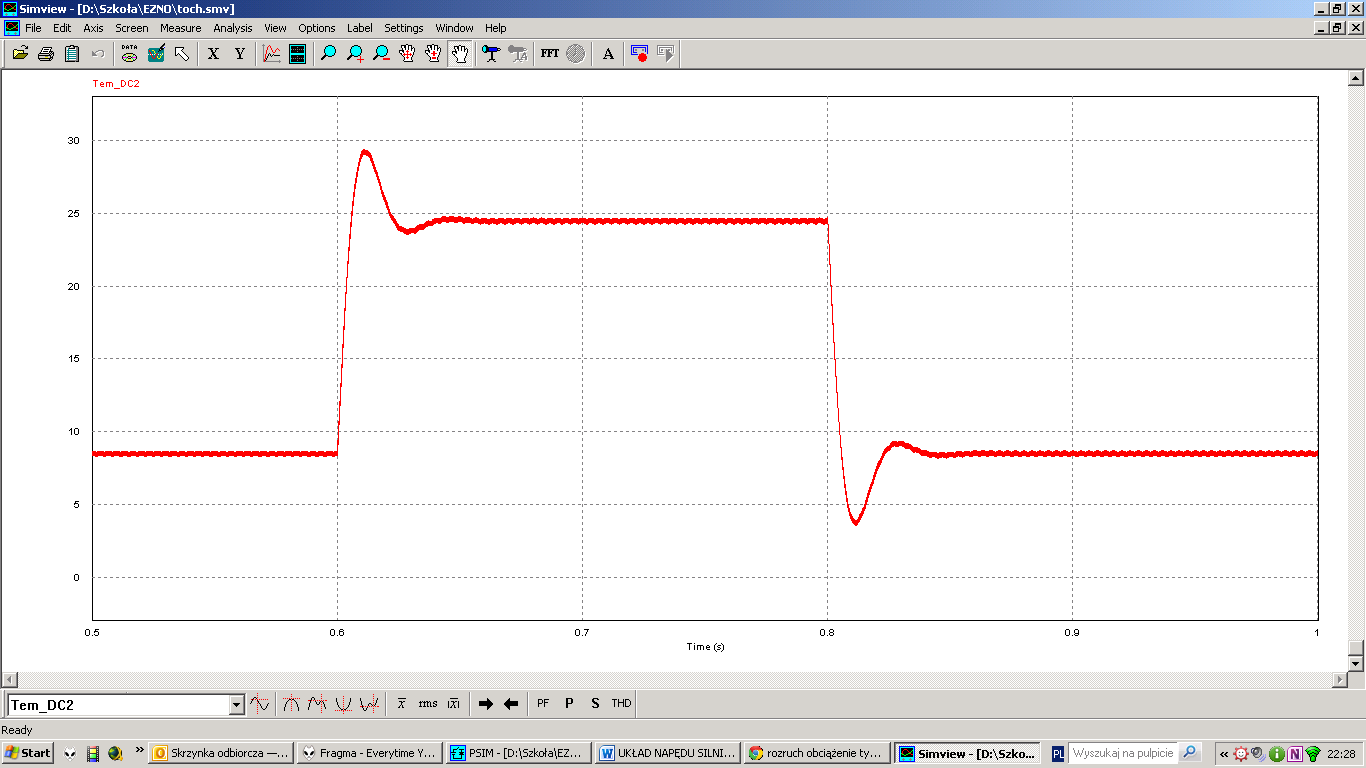Viewport: 1366px width, 768px height.
Task: Click the PF power factor button
Action: point(543,704)
